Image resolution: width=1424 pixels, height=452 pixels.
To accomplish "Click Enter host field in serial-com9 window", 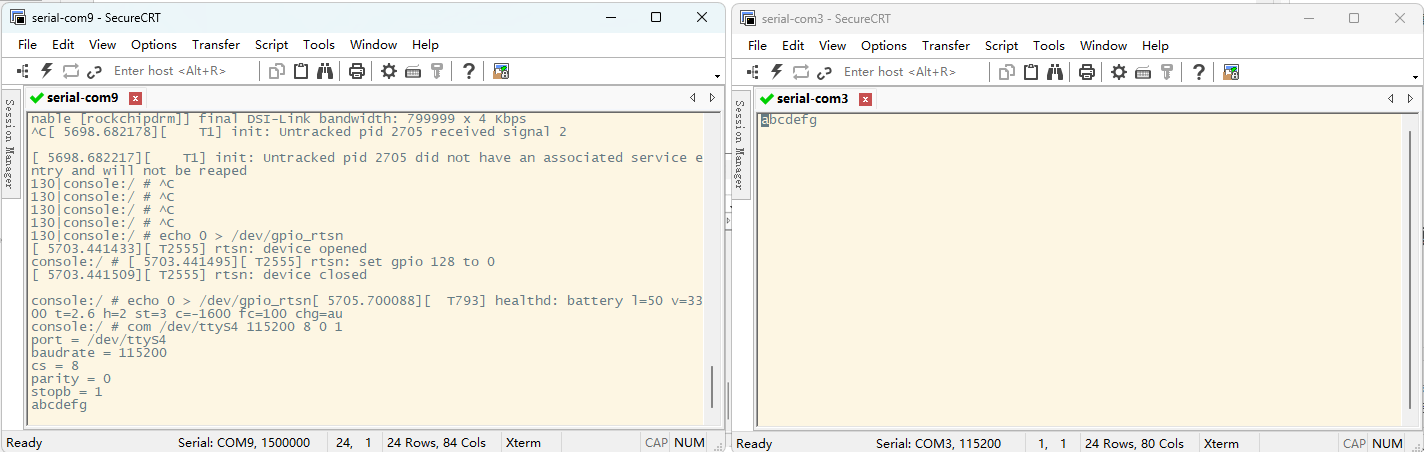I will point(183,71).
